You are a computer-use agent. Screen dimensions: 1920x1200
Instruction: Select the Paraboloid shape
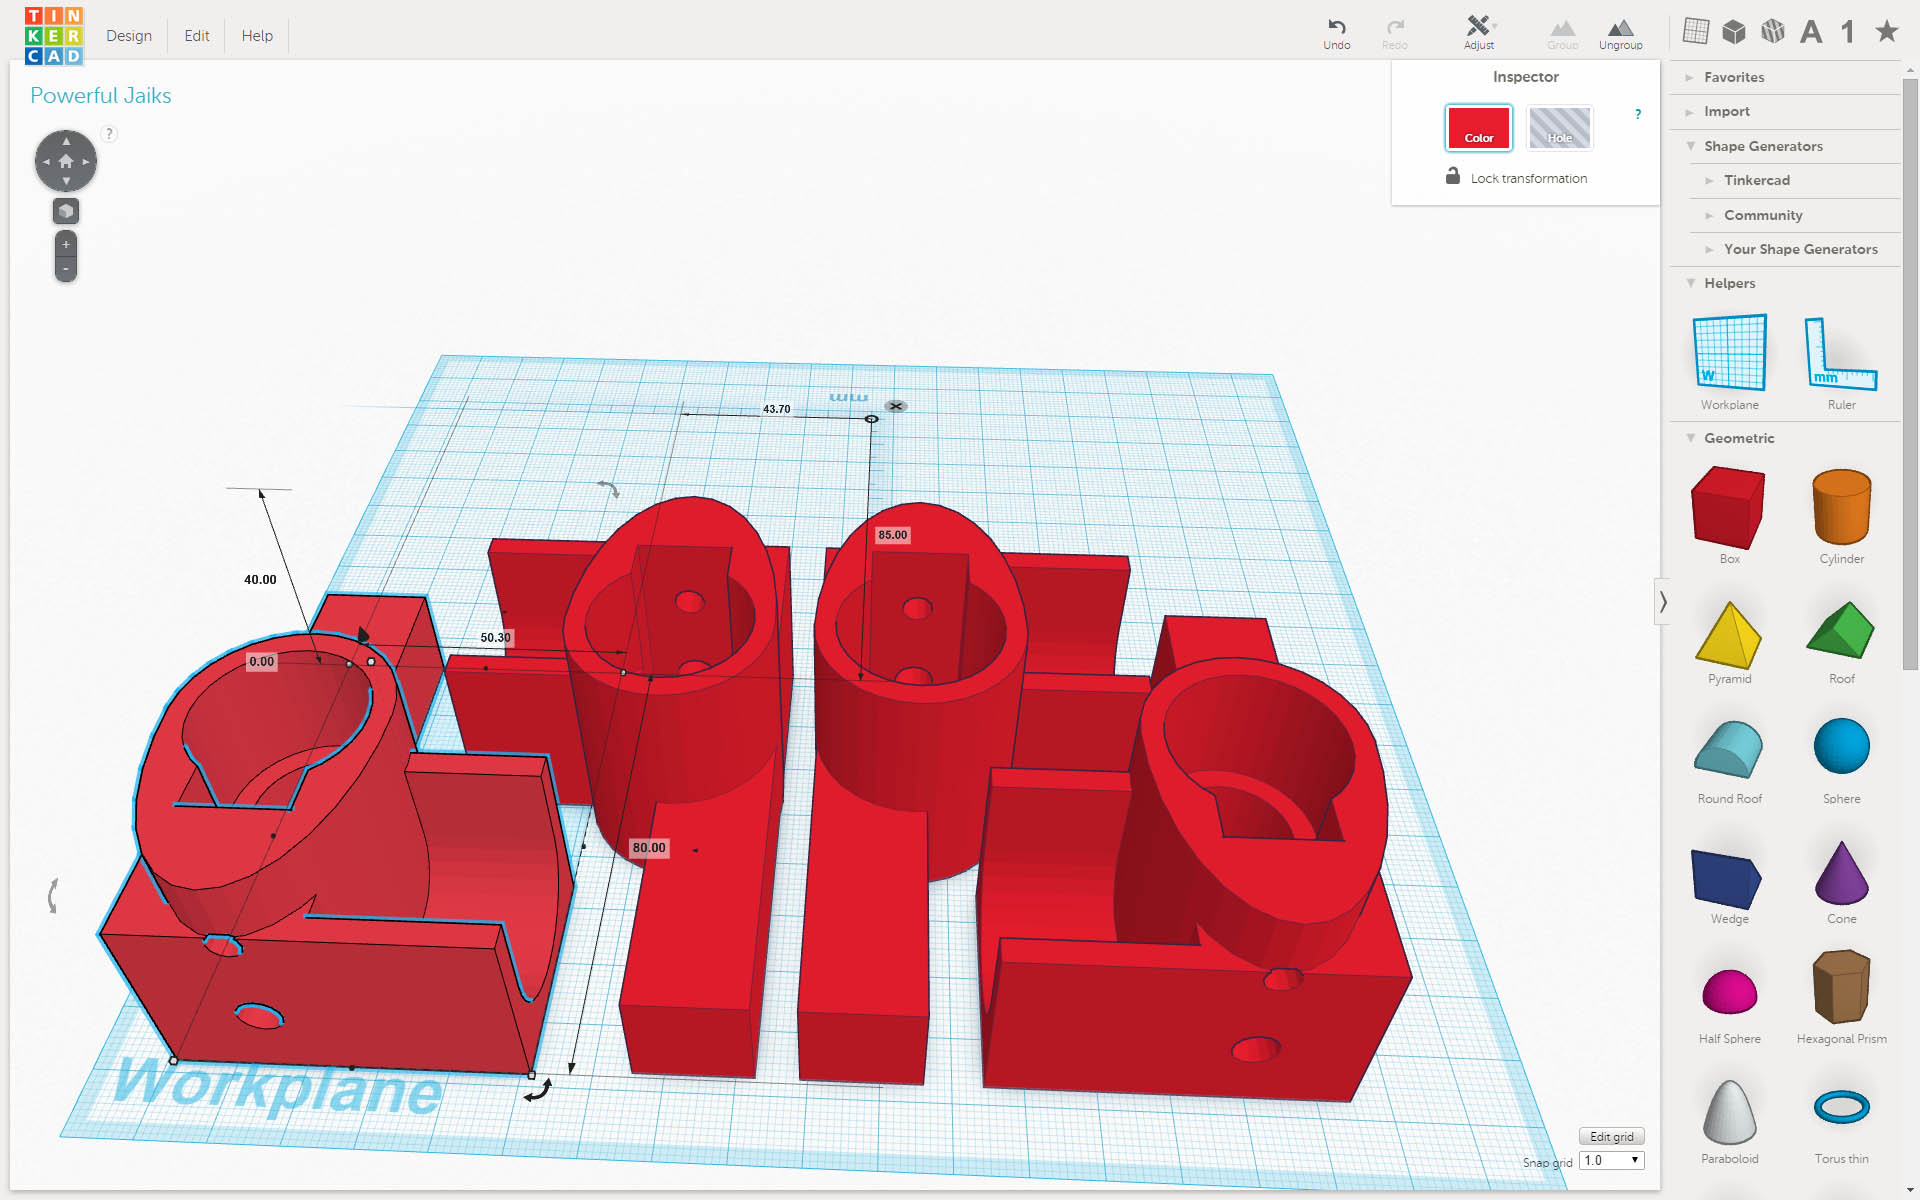1729,1112
